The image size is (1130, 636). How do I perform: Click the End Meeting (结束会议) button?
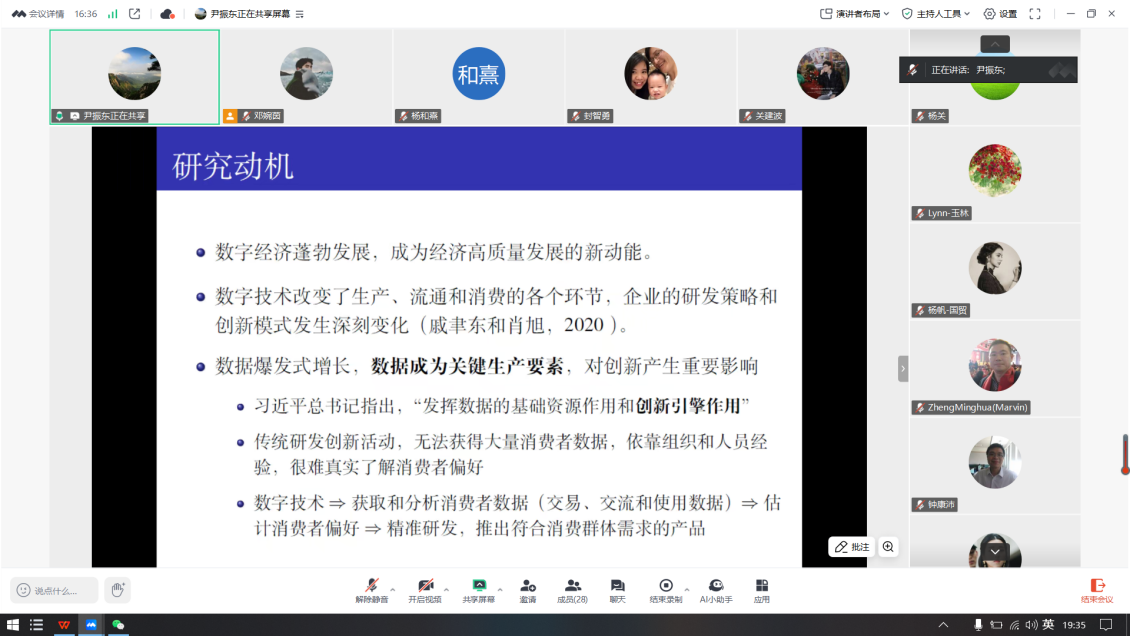coord(1097,588)
